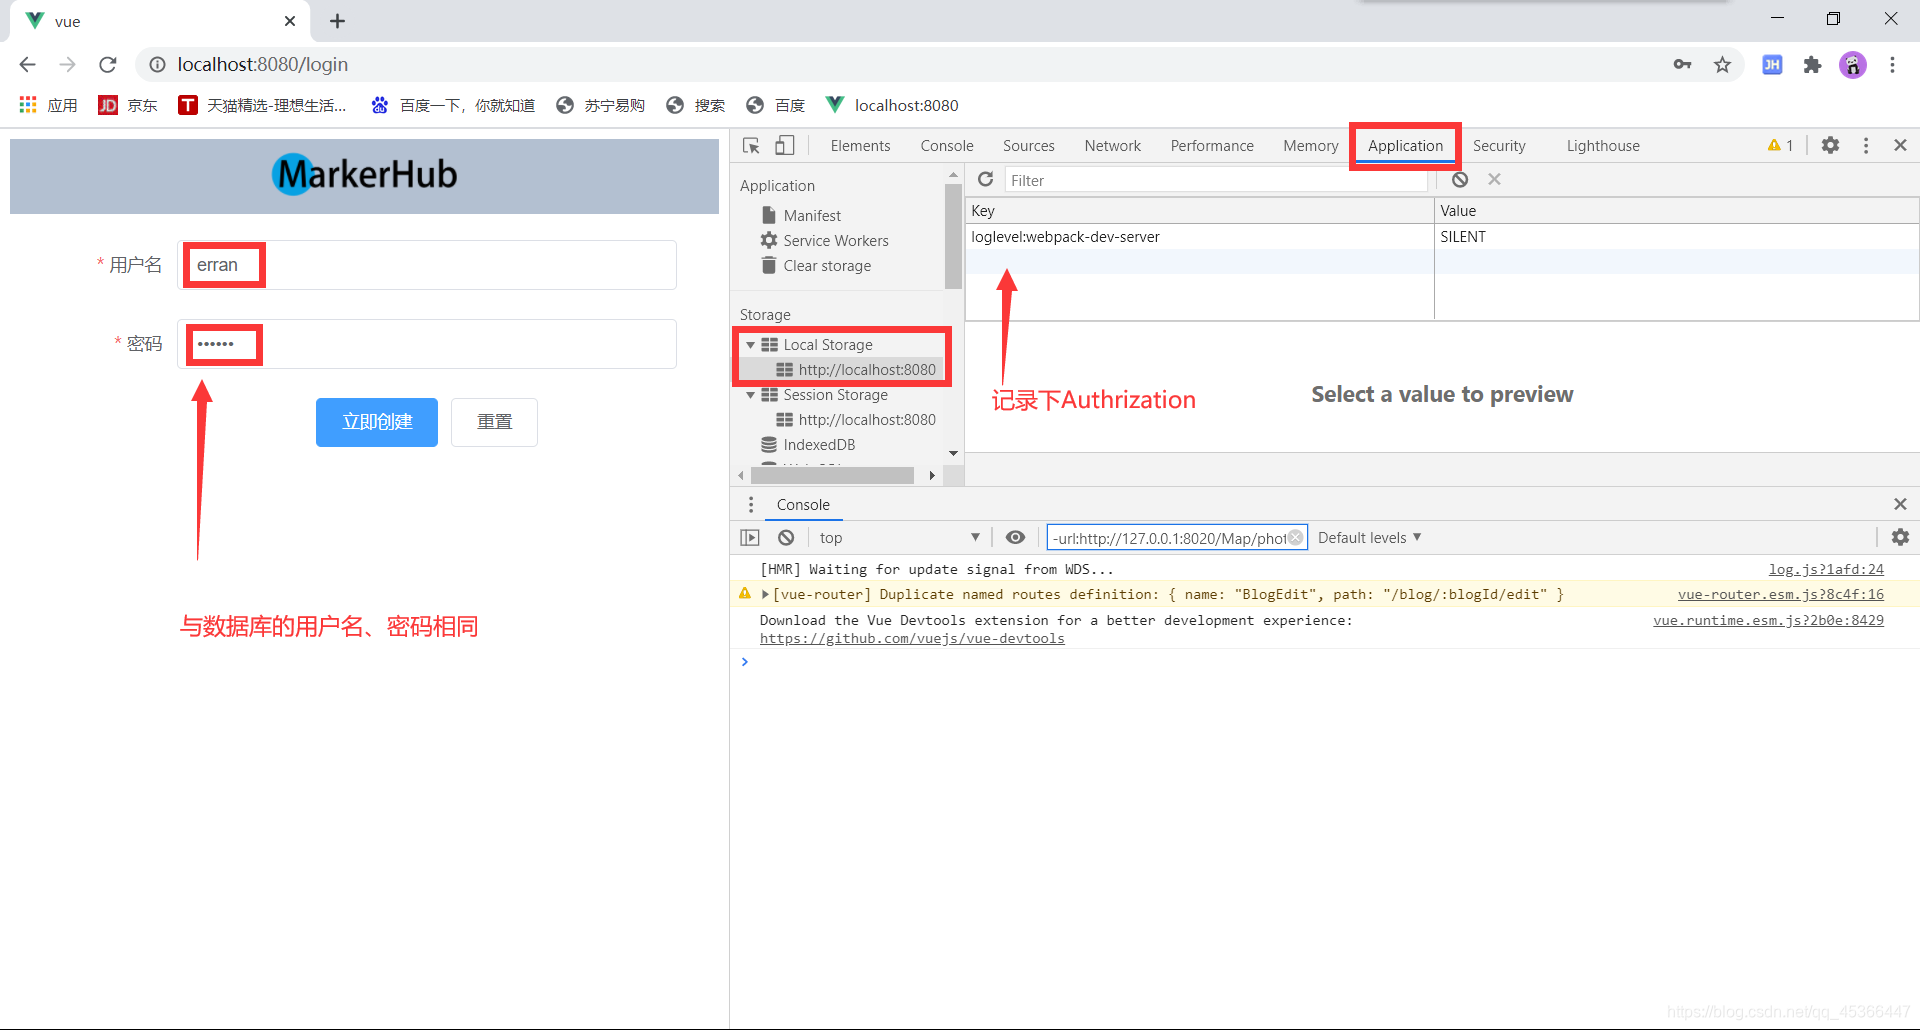Select the Application tab
The width and height of the screenshot is (1920, 1030).
(x=1405, y=146)
